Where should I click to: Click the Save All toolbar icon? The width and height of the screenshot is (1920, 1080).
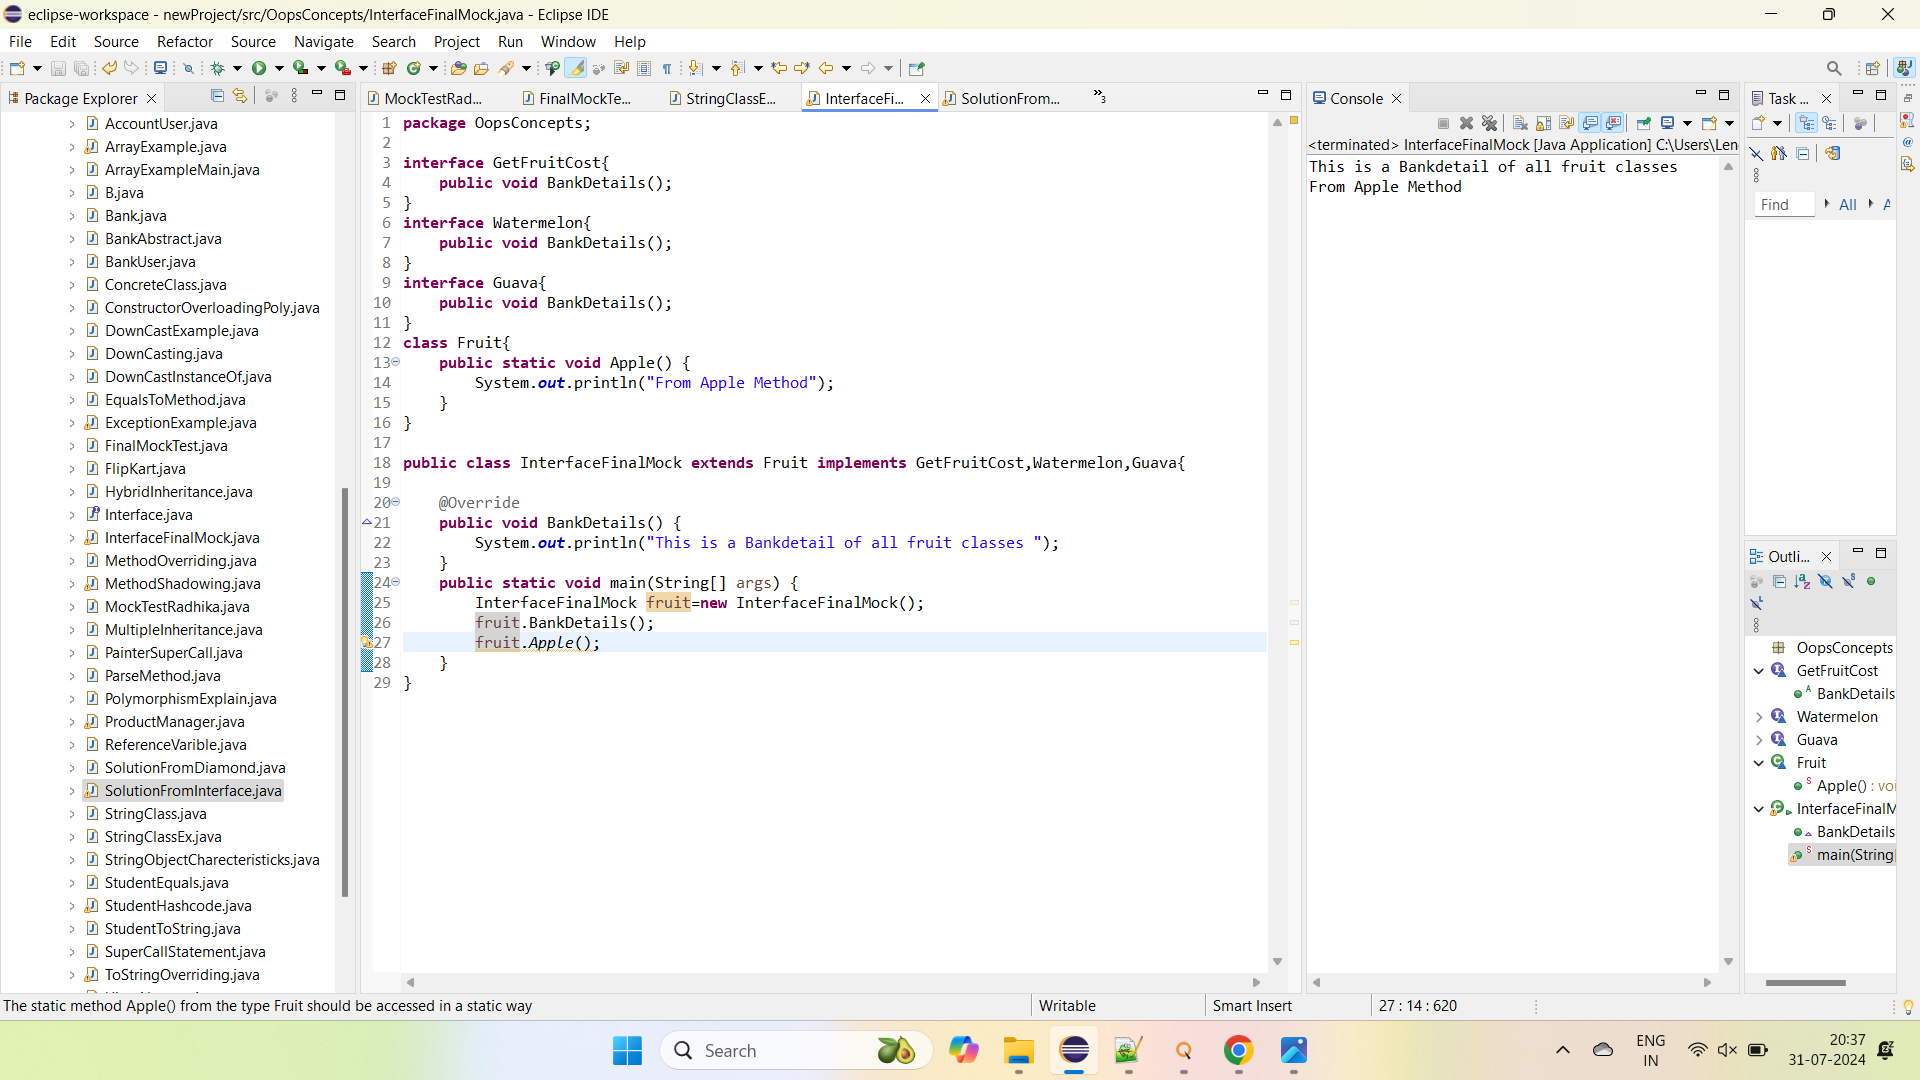click(x=81, y=68)
